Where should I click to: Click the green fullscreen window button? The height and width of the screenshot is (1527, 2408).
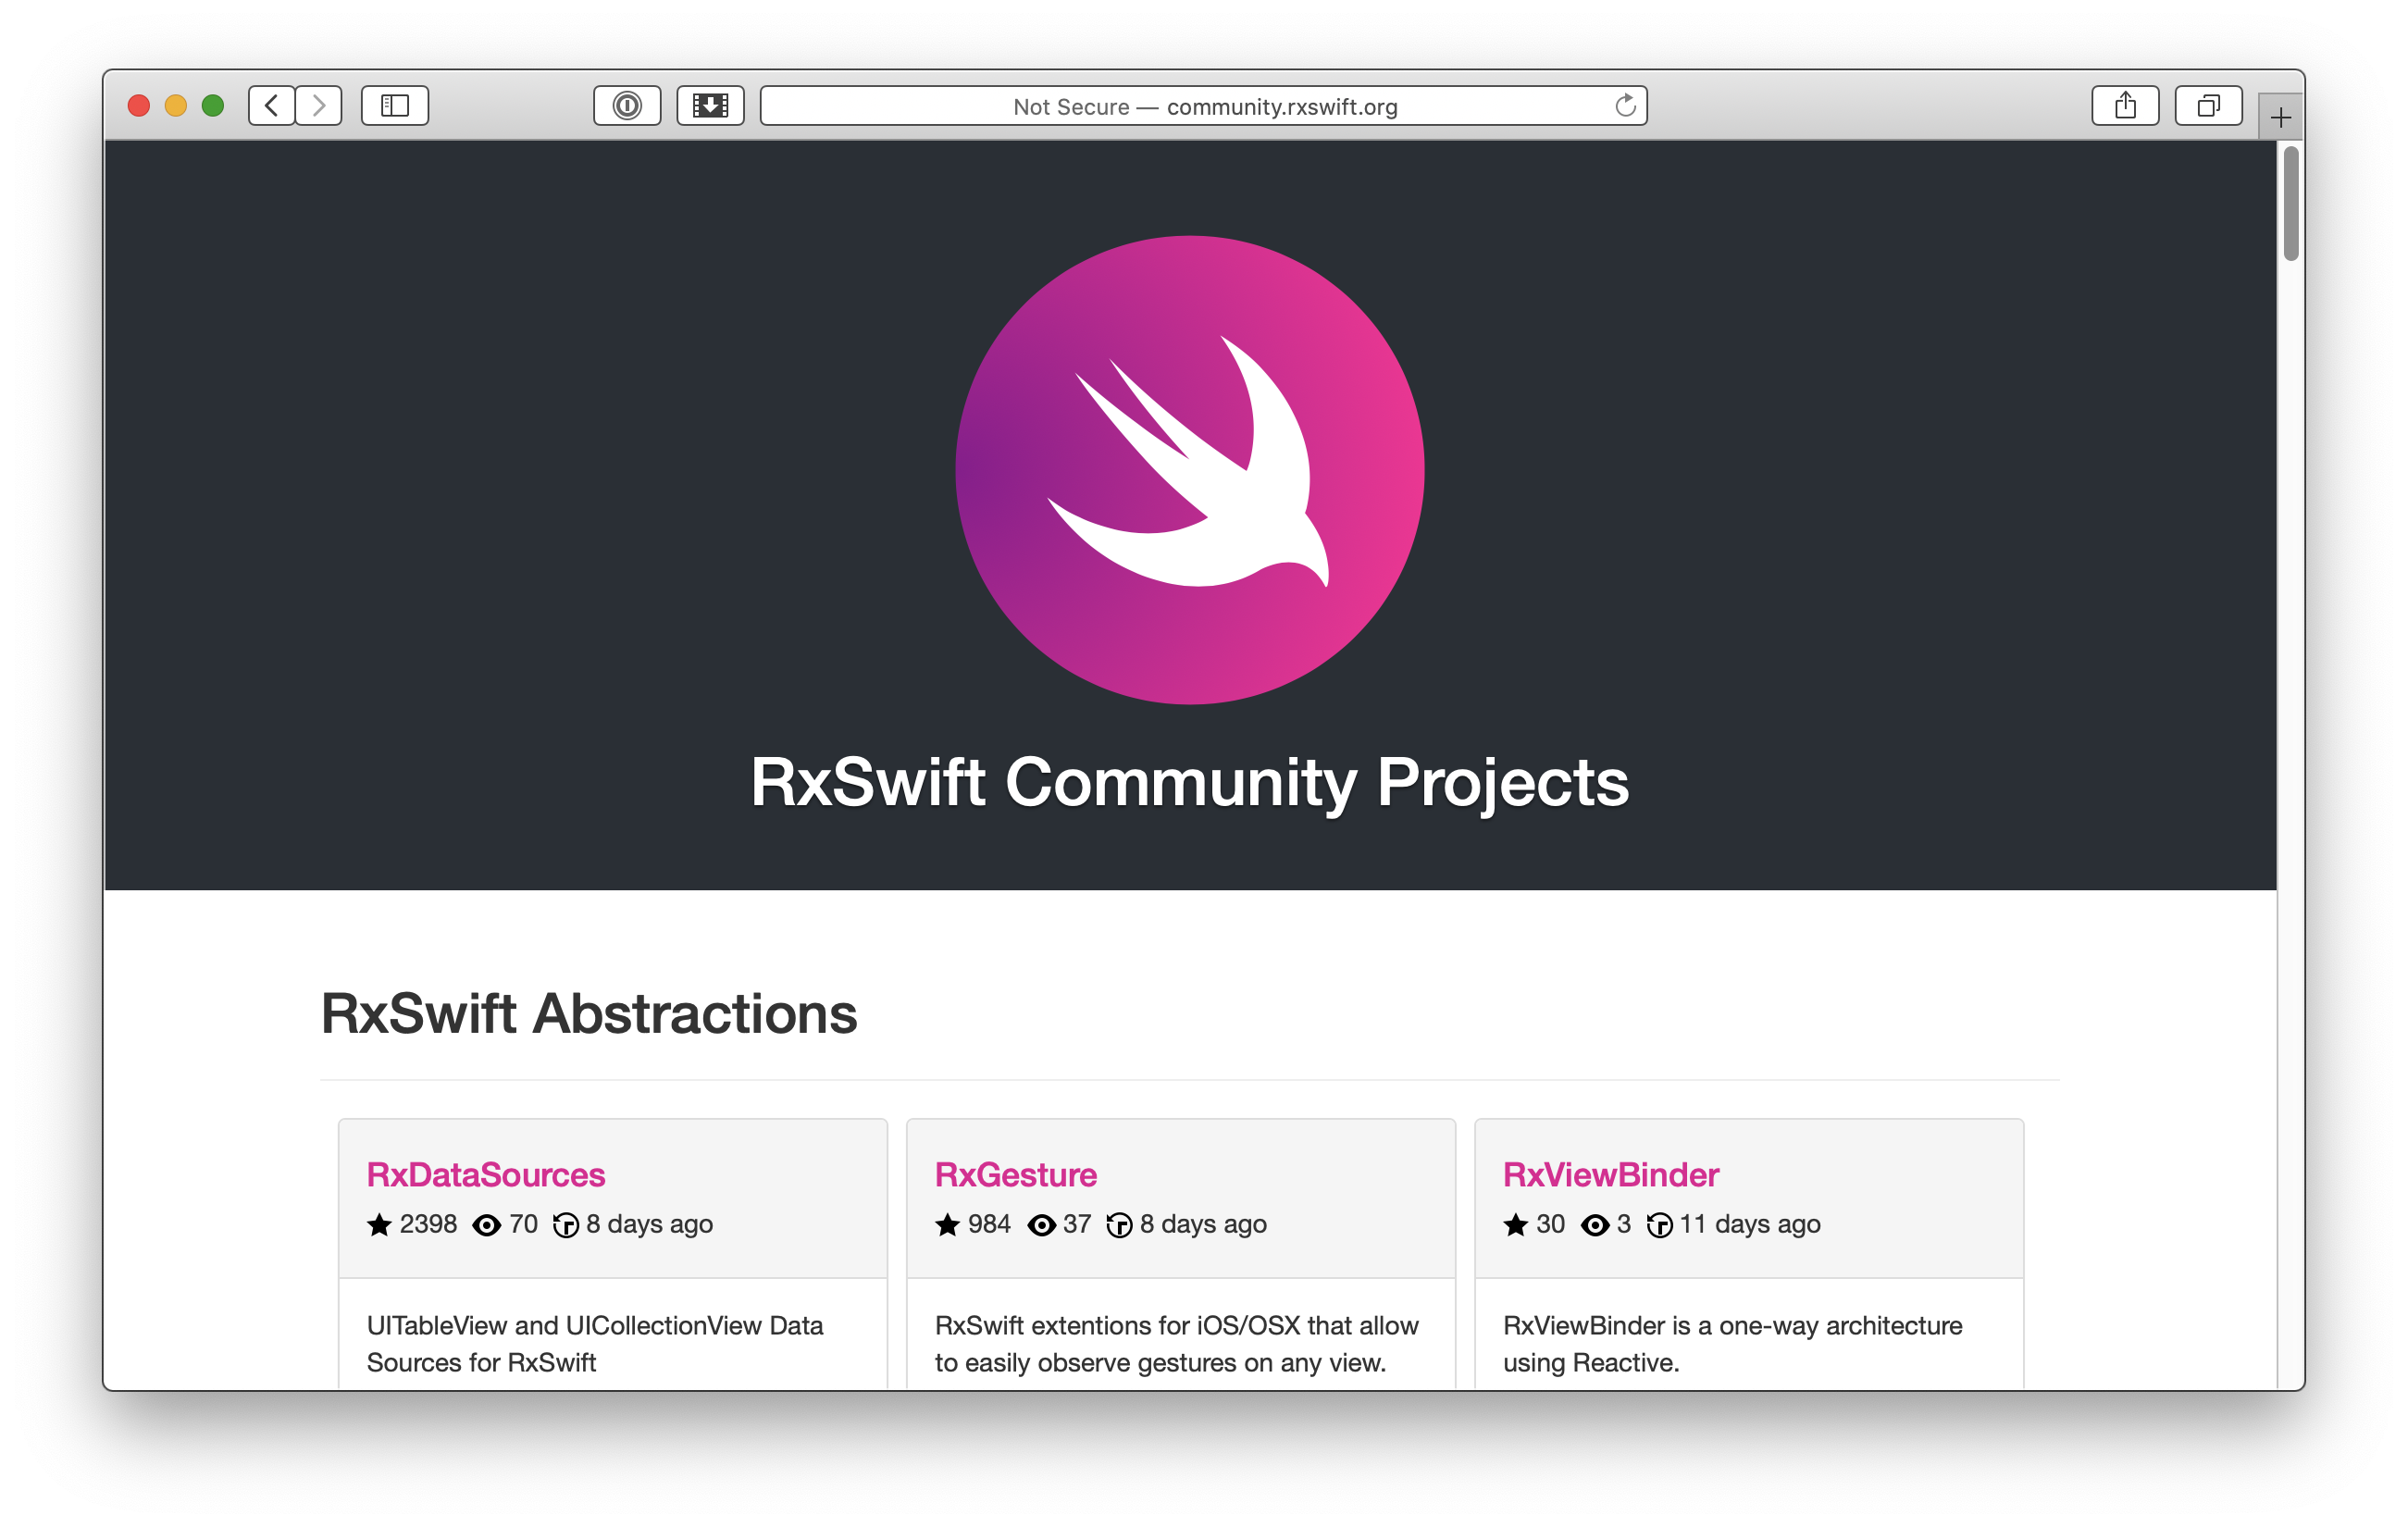(213, 105)
